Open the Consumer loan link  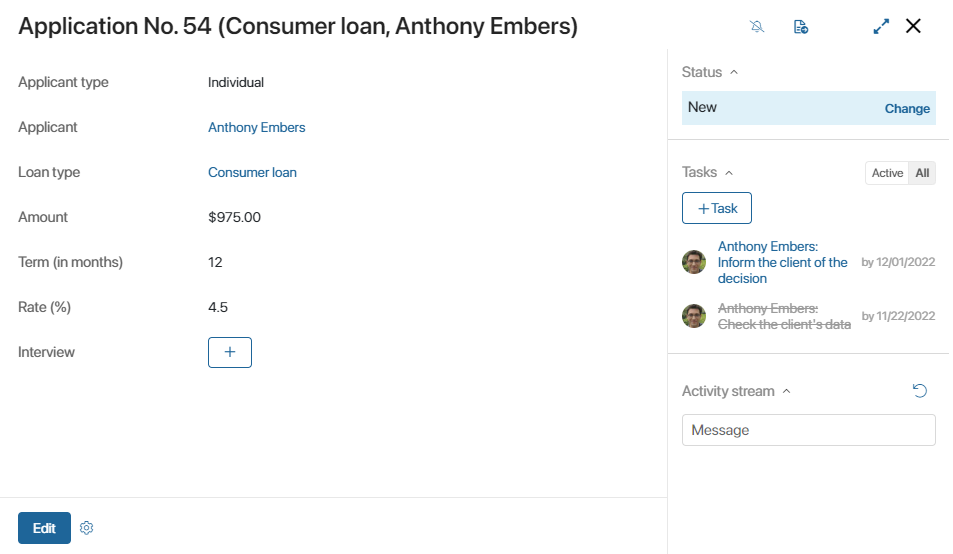pyautogui.click(x=252, y=173)
